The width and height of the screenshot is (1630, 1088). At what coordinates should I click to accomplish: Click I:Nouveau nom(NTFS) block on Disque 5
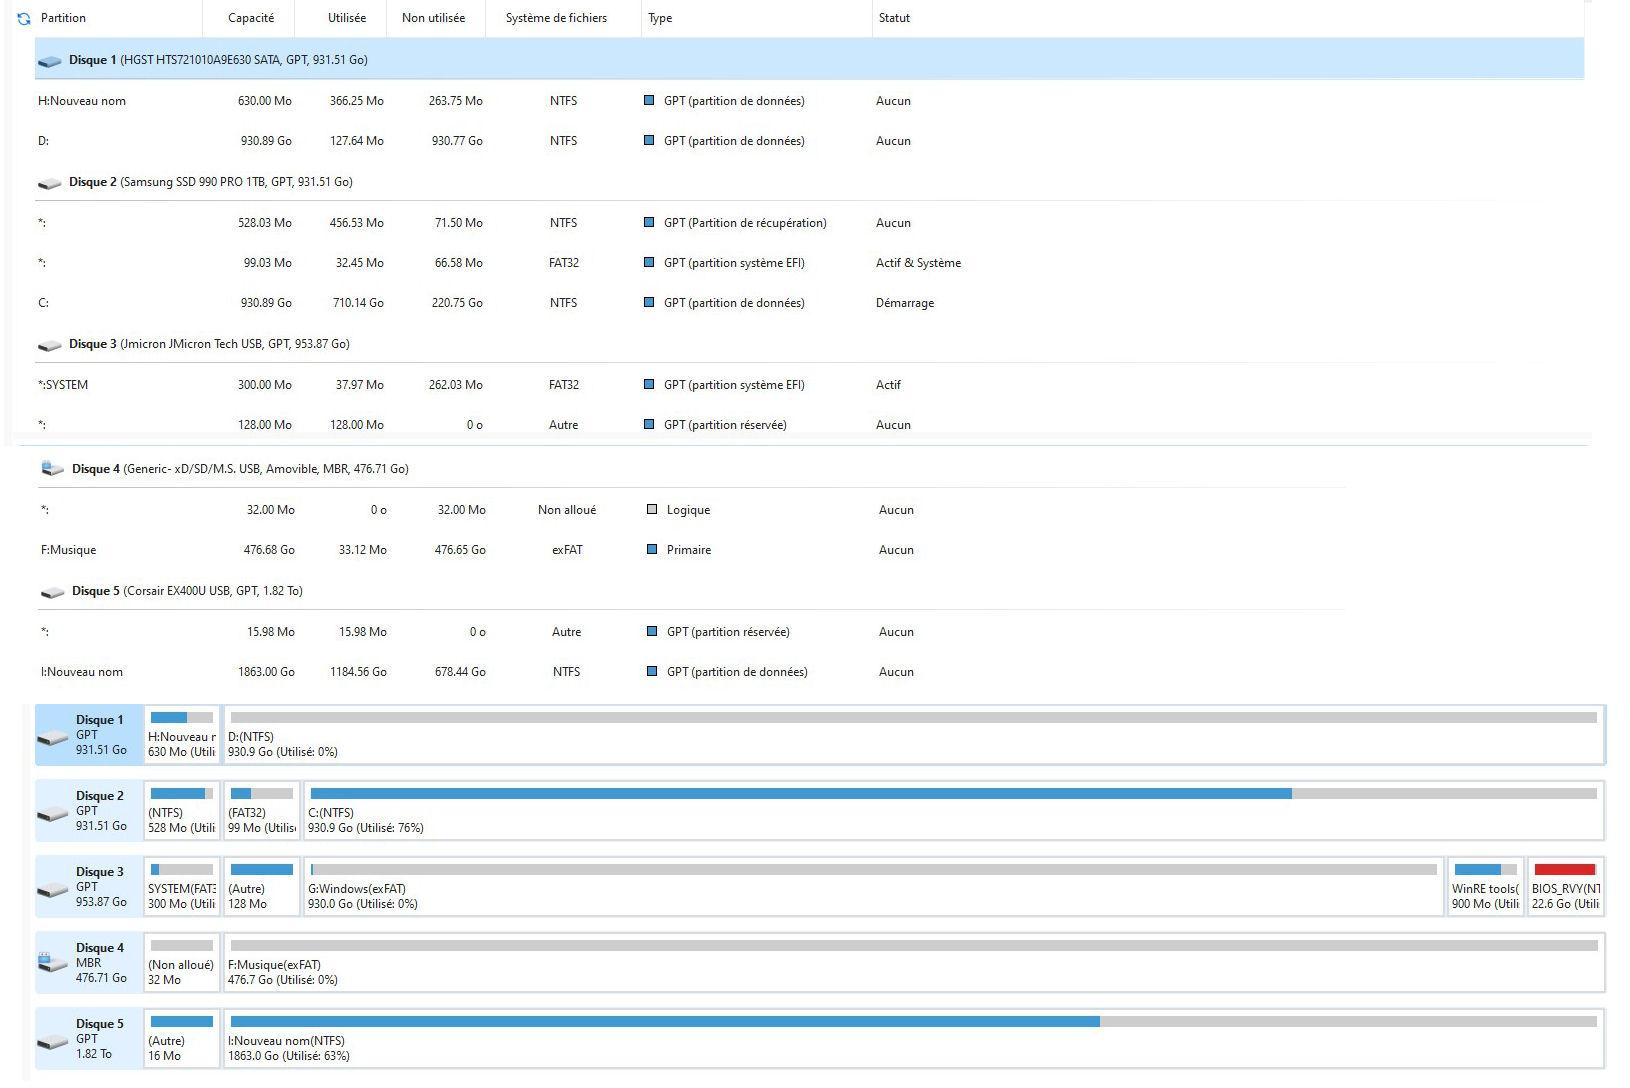coord(912,1038)
